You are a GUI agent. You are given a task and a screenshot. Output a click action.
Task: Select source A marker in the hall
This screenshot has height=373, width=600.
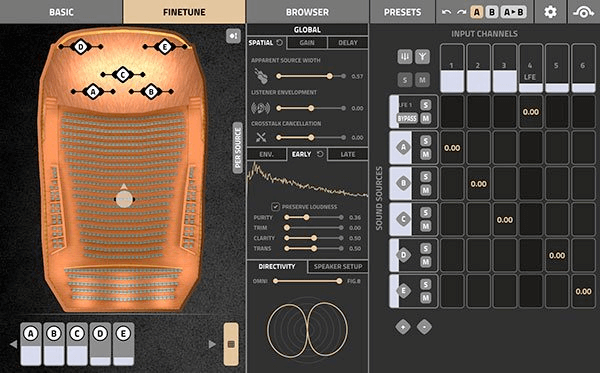93,92
